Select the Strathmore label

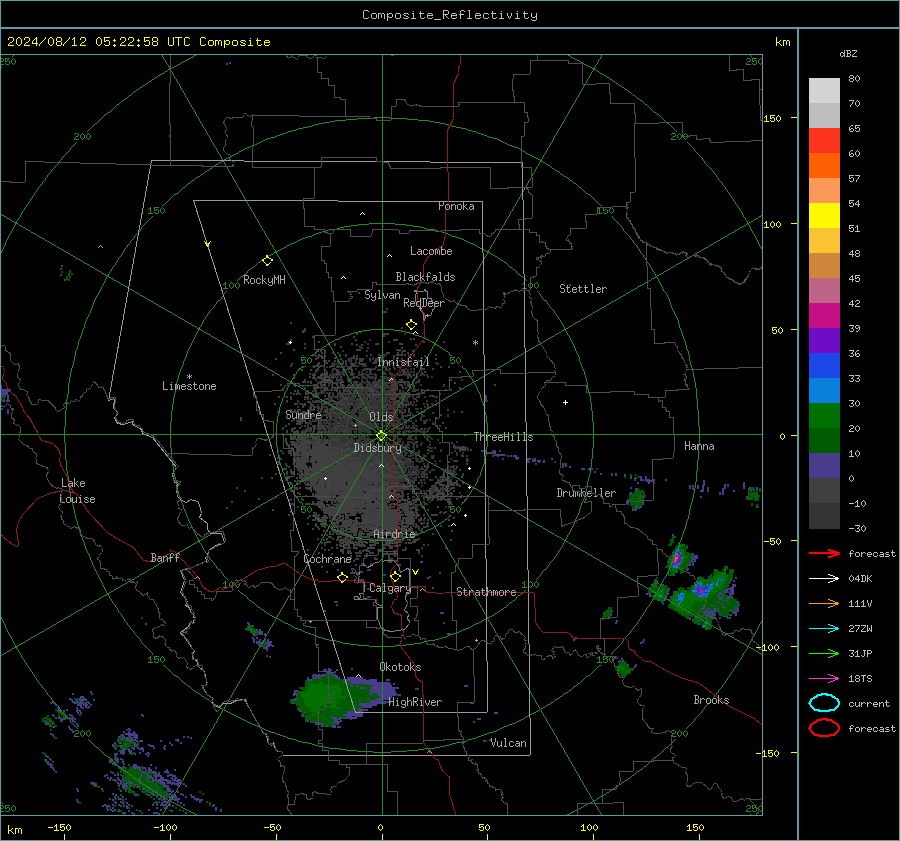tap(486, 592)
